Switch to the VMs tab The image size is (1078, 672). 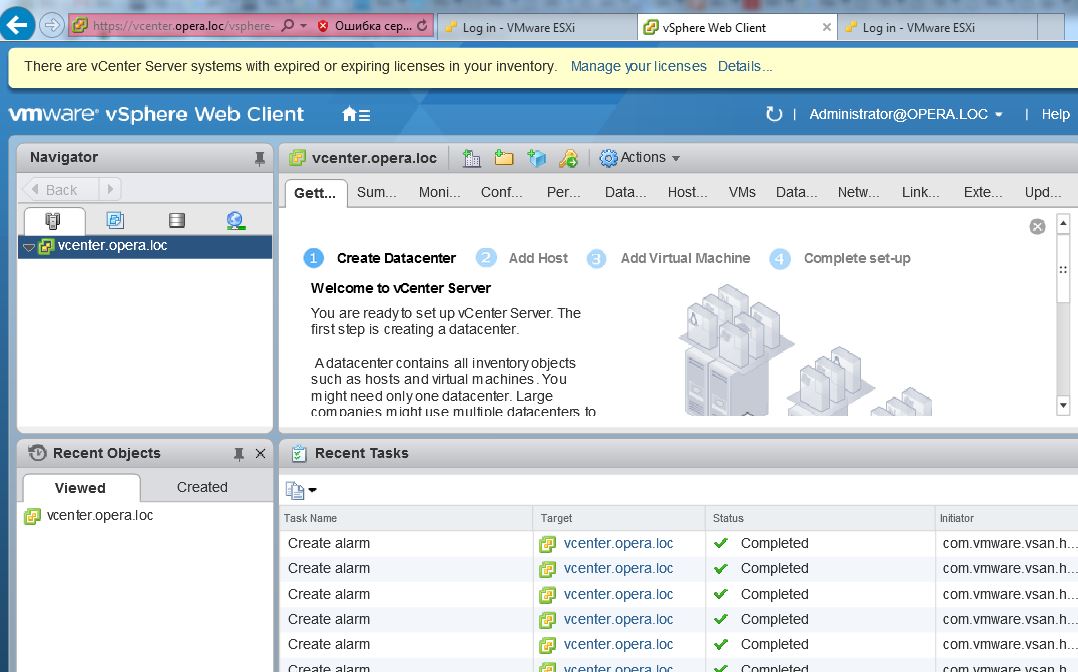point(742,193)
